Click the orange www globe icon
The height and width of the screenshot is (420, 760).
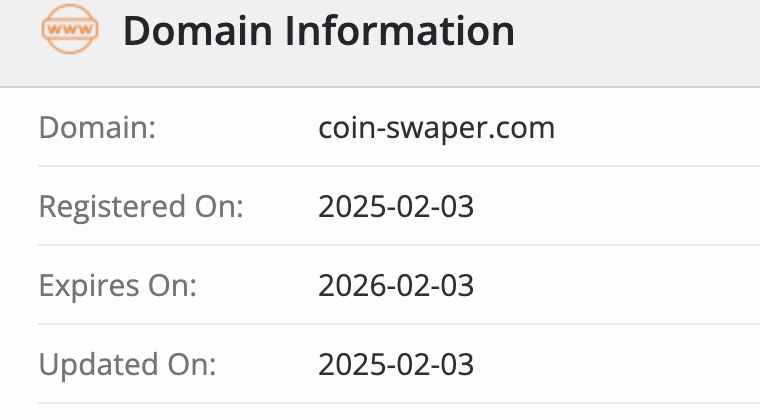[70, 29]
